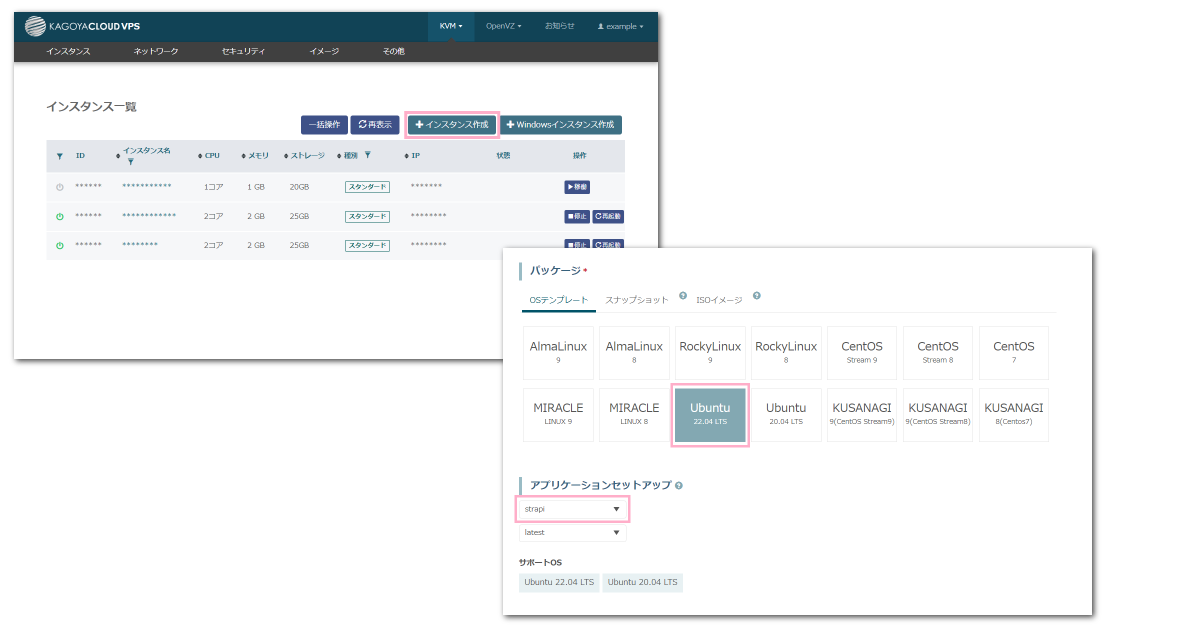This screenshot has width=1200, height=630.
Task: Open the strapi application dropdown
Action: (573, 509)
